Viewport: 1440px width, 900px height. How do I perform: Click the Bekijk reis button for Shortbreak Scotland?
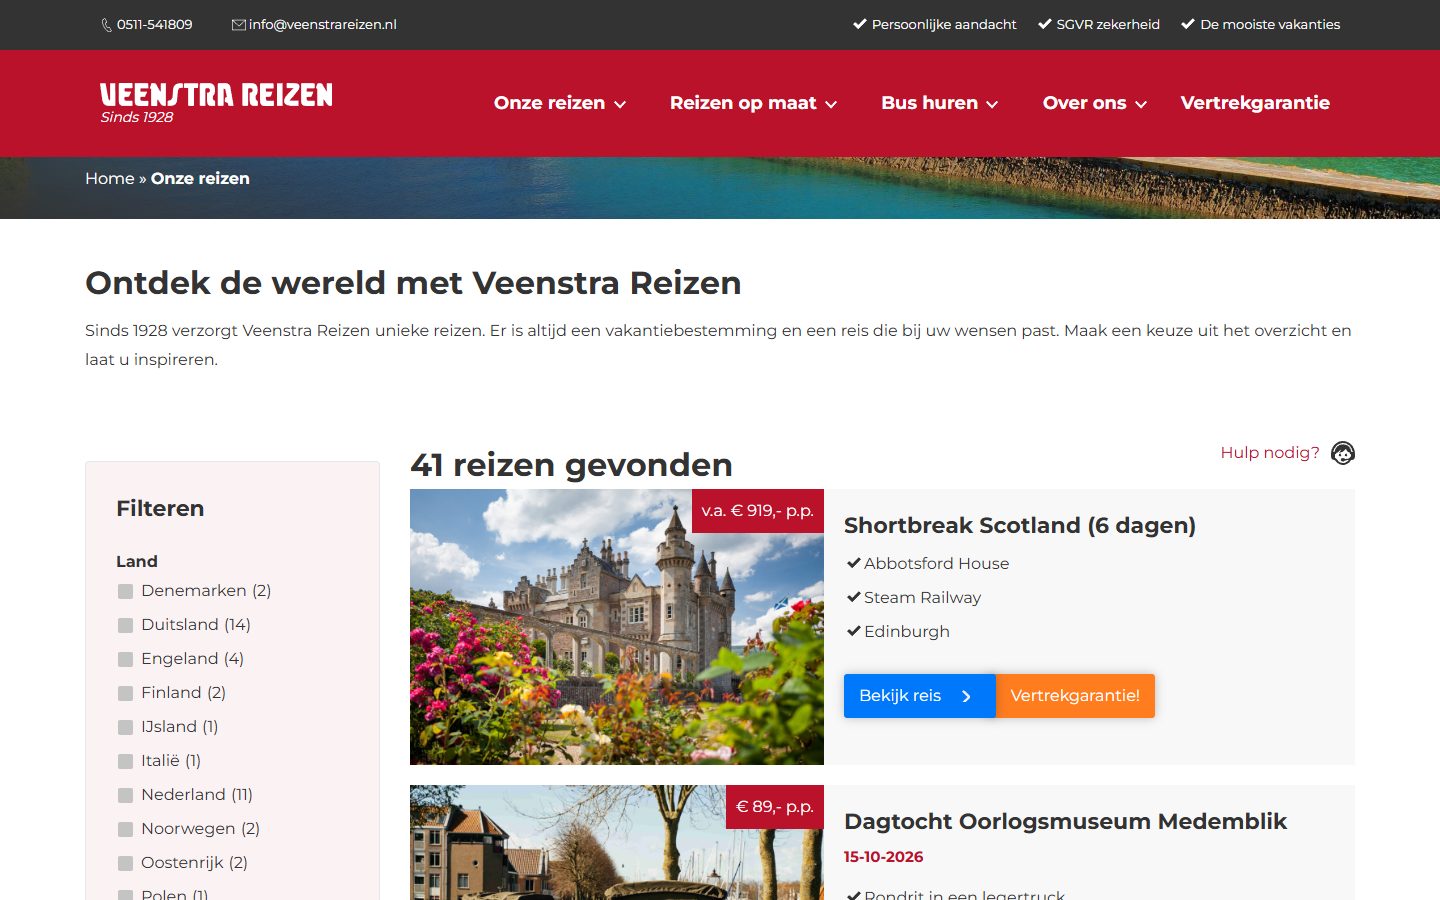[919, 696]
